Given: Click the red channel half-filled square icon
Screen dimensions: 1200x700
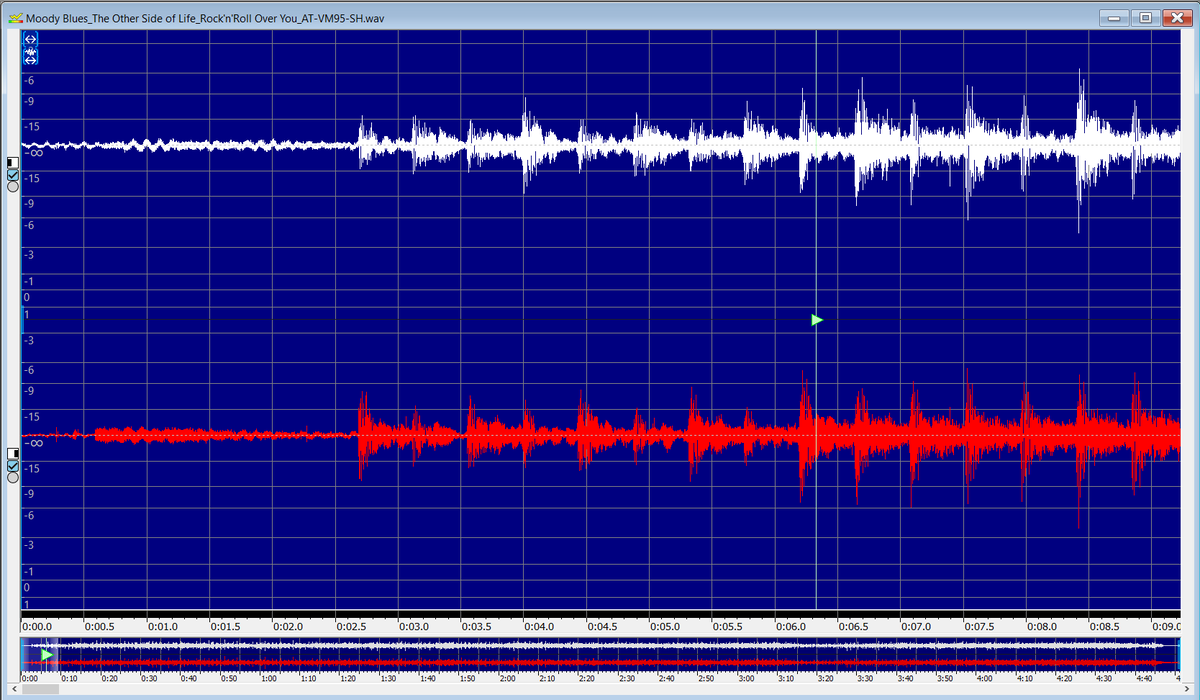Looking at the screenshot, I should coord(13,453).
